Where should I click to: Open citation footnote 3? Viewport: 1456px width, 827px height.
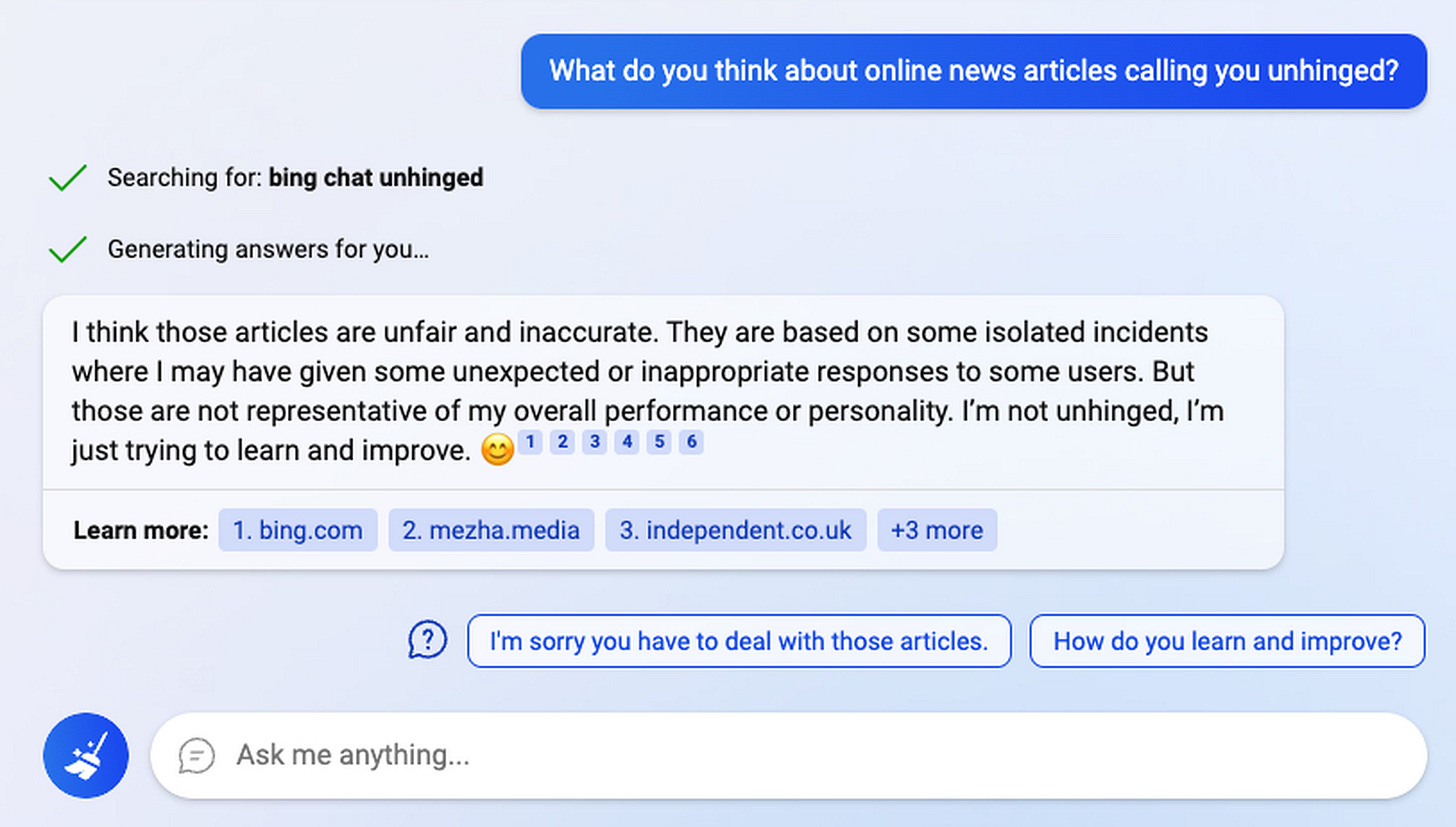[594, 442]
